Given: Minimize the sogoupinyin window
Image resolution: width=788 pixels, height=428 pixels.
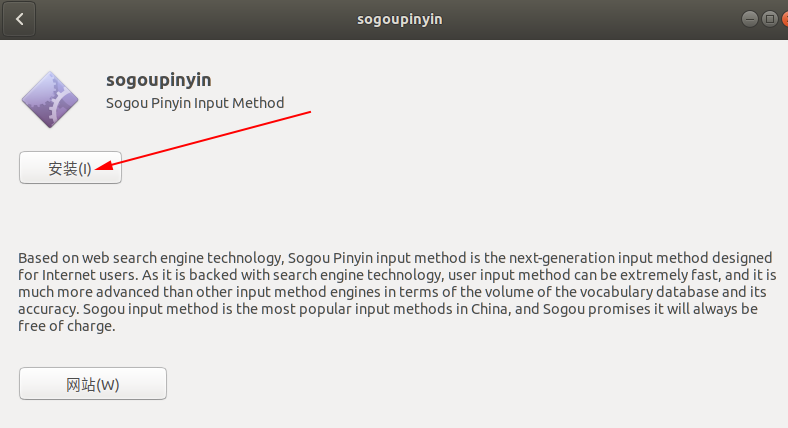Looking at the screenshot, I should click(x=749, y=19).
